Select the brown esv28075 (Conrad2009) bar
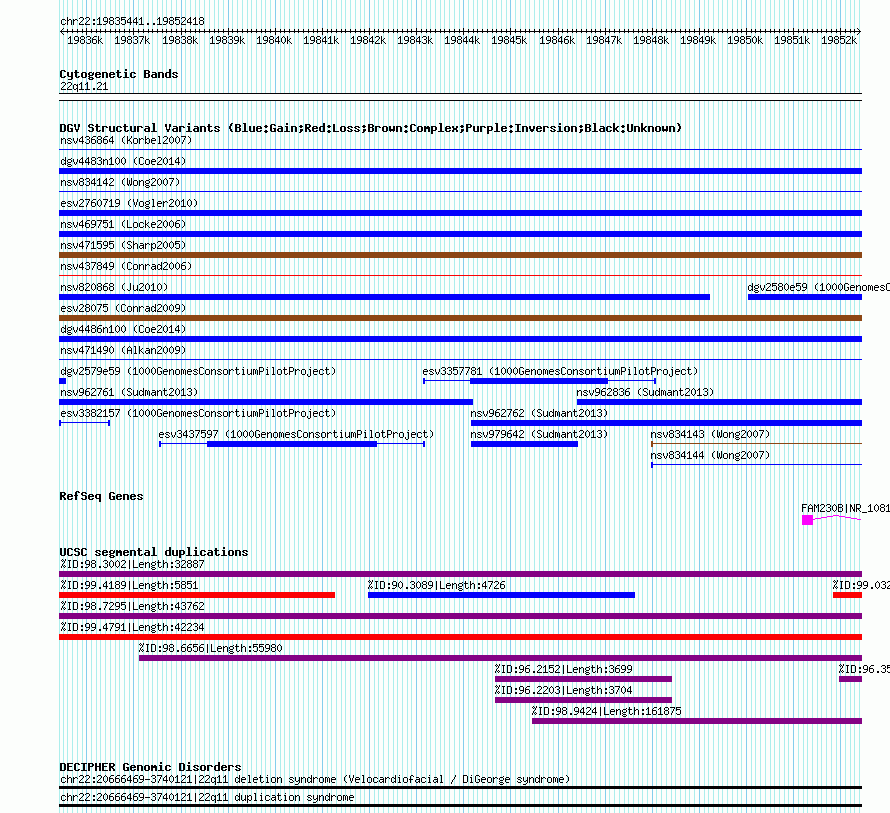Image resolution: width=890 pixels, height=813 pixels. point(460,318)
